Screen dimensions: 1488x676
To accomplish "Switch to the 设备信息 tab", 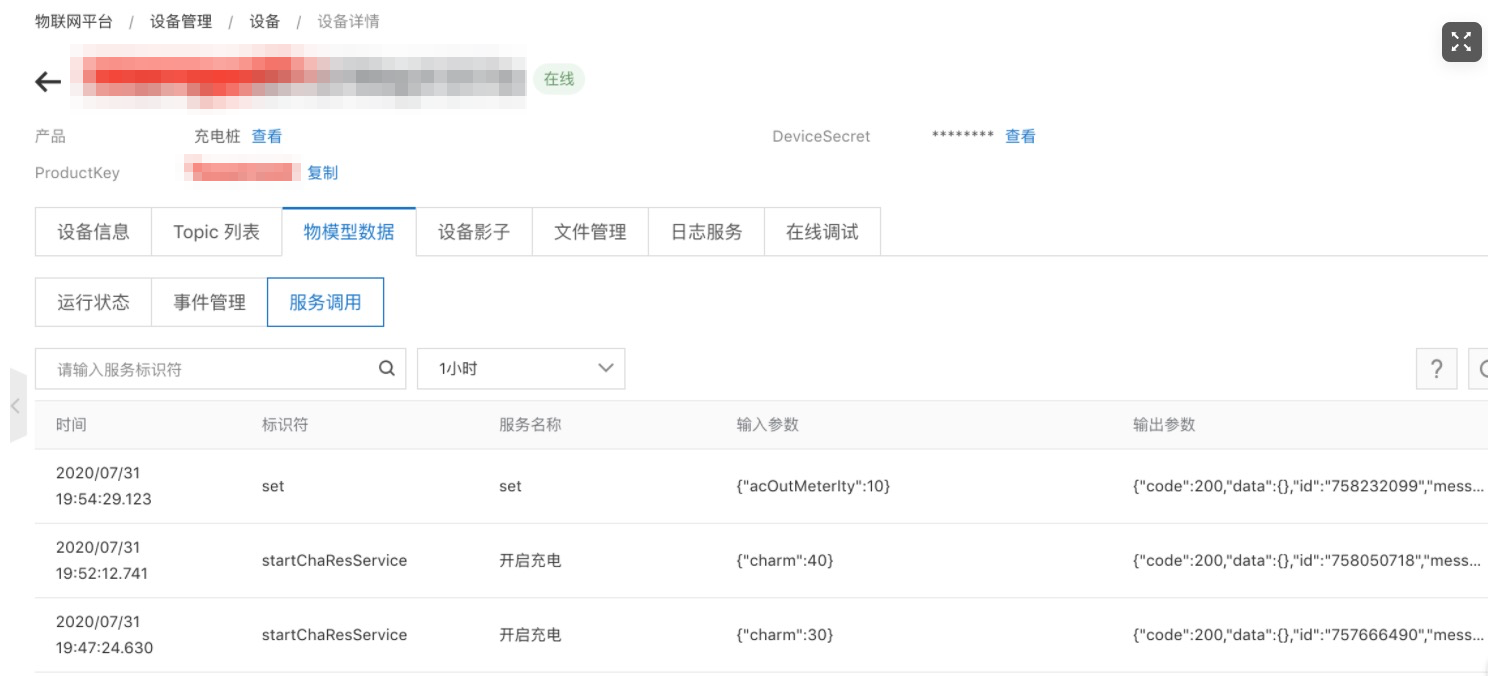I will pos(93,232).
